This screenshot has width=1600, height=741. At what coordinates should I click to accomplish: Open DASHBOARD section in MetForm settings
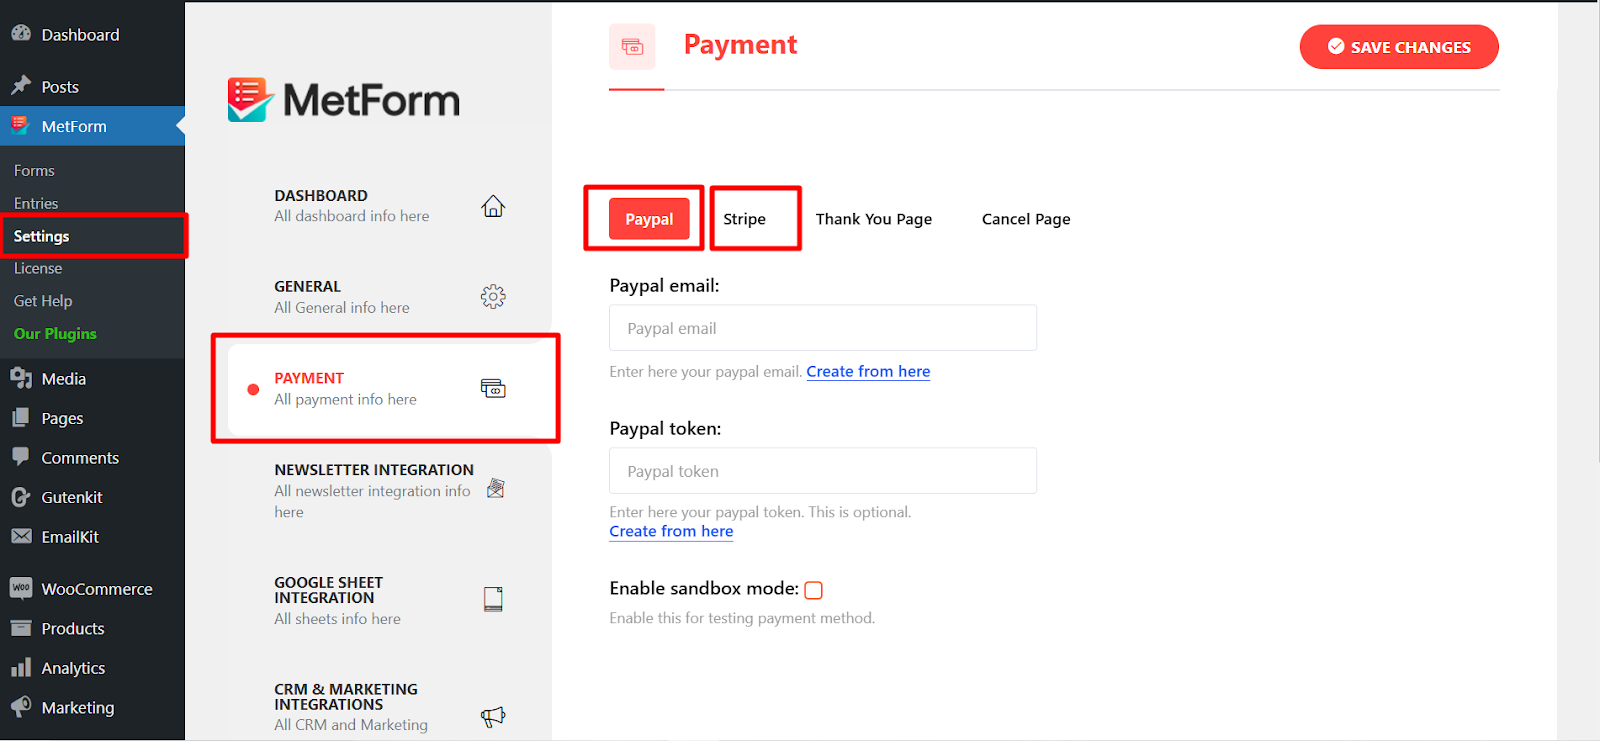tap(390, 206)
